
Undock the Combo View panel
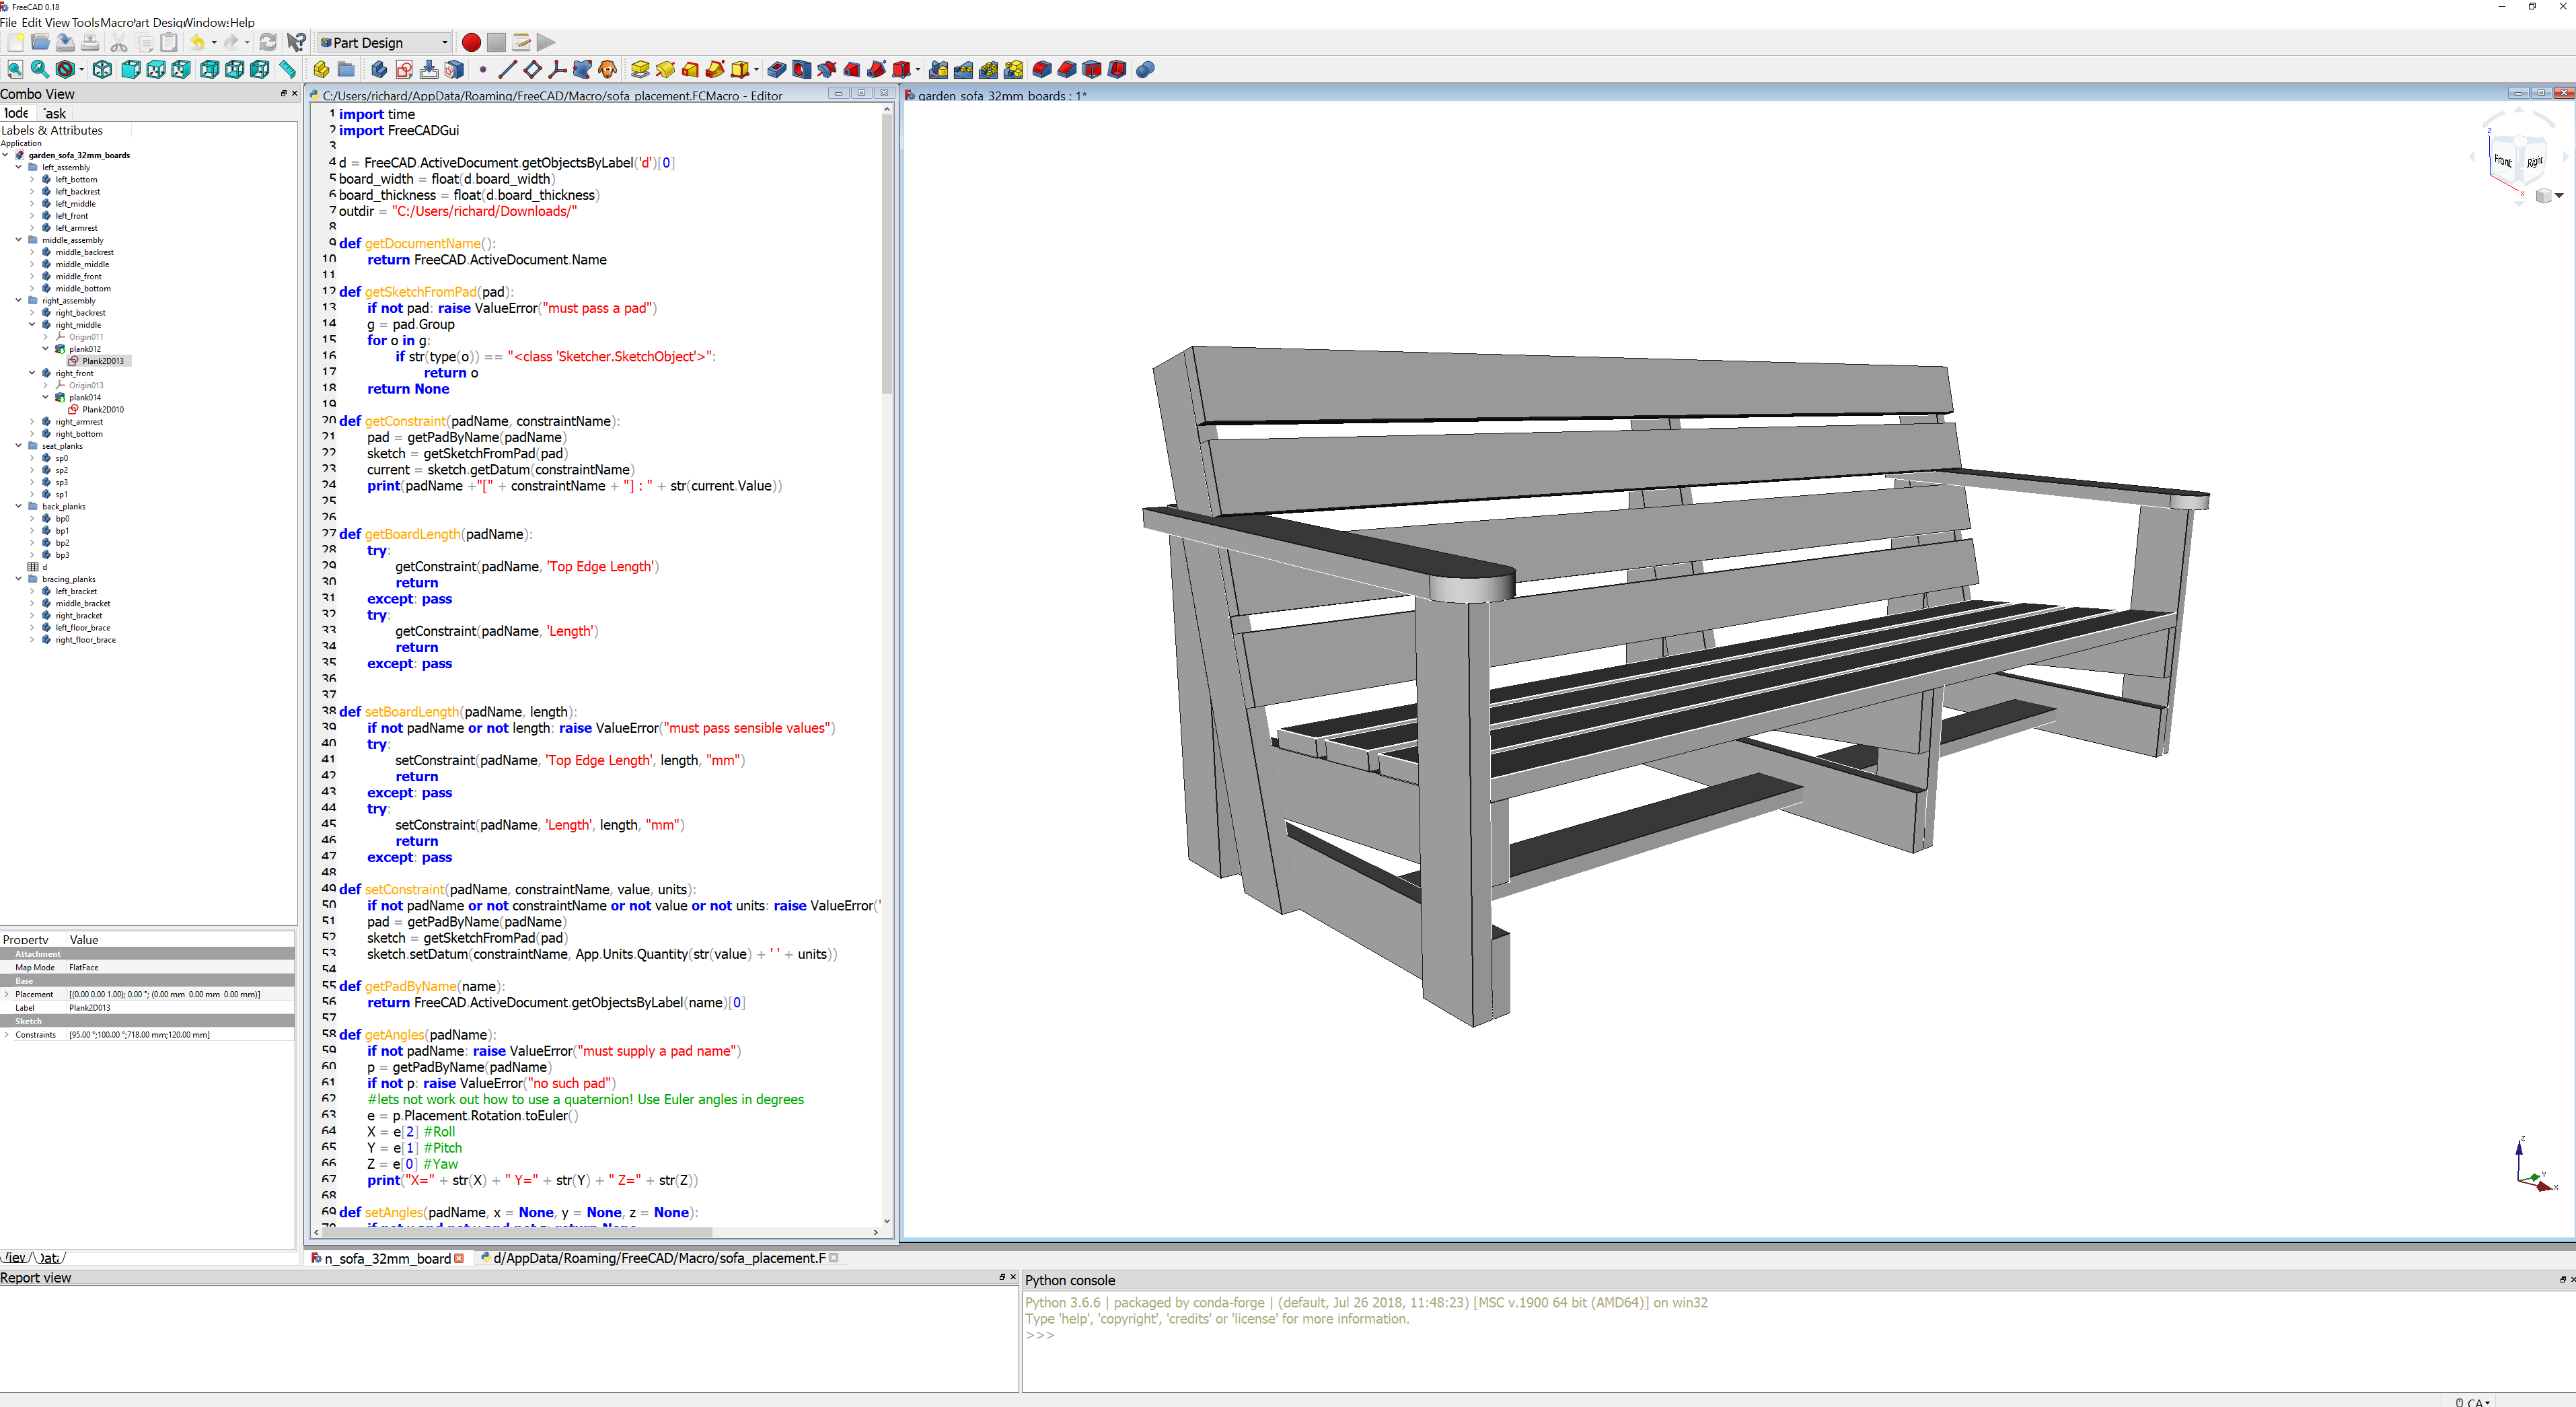(283, 93)
